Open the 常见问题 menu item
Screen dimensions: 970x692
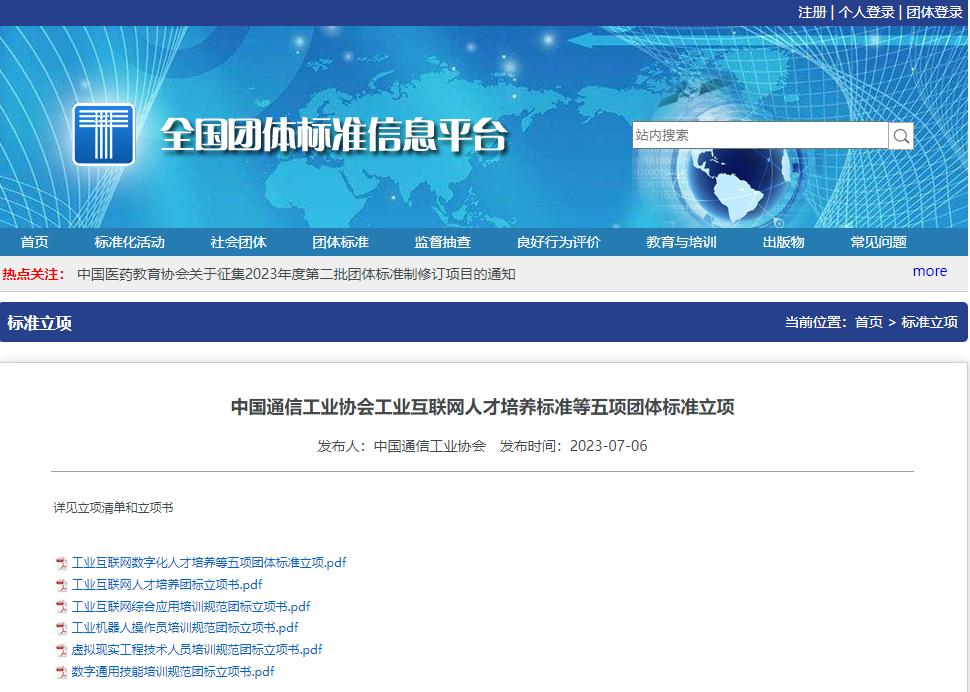click(878, 242)
